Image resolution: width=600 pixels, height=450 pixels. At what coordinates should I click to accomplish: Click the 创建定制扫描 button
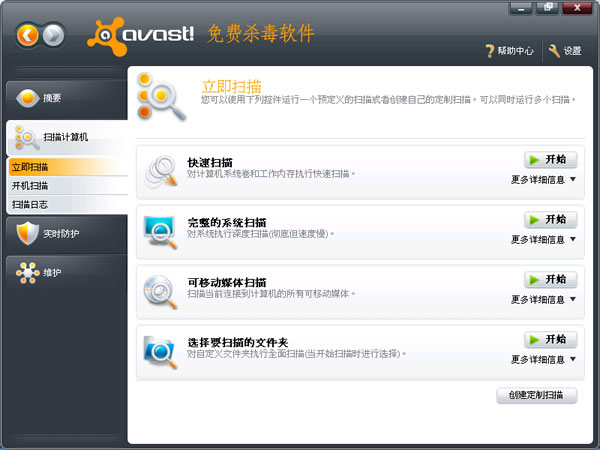(536, 395)
